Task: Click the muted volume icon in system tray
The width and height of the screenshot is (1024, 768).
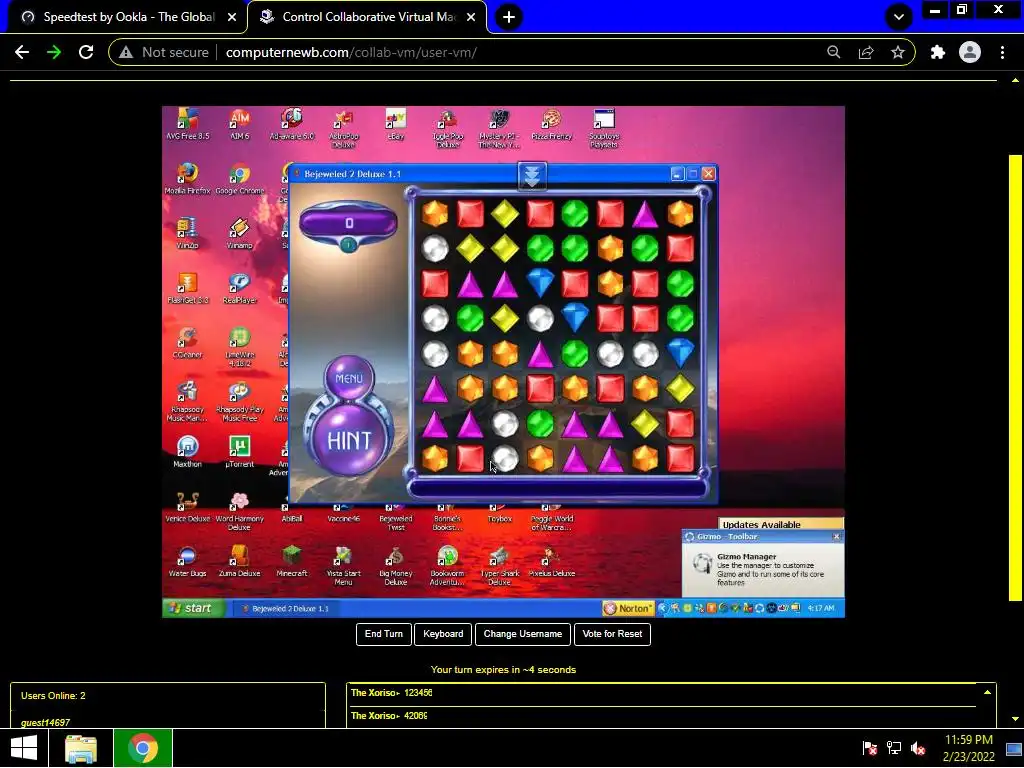Action: (918, 748)
